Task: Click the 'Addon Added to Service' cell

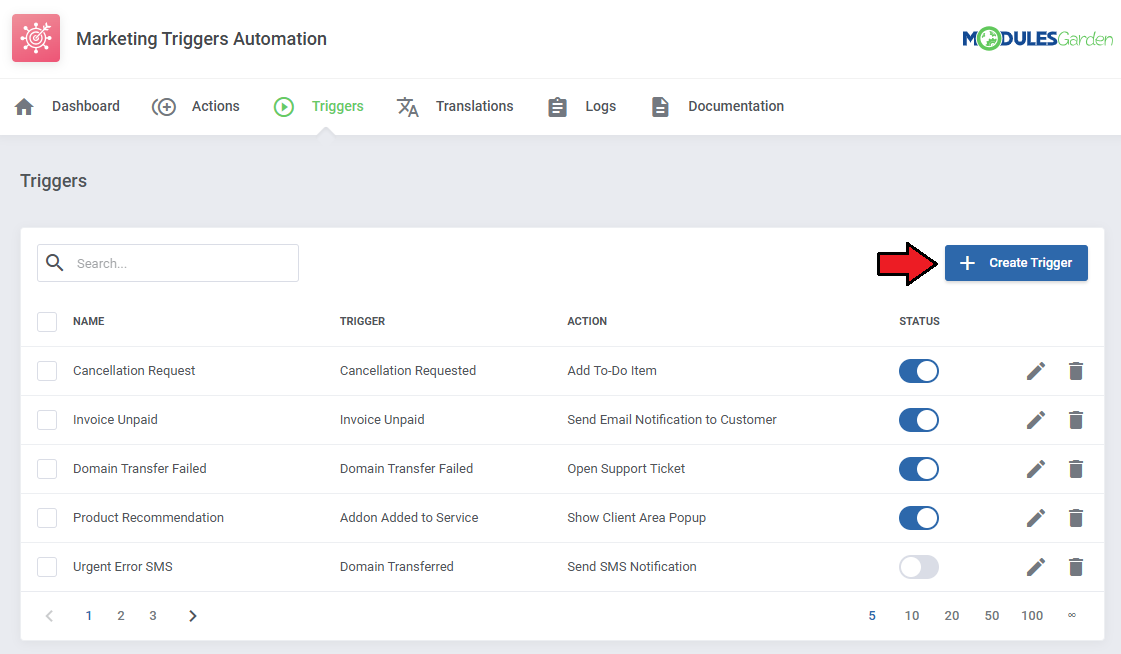Action: [409, 517]
